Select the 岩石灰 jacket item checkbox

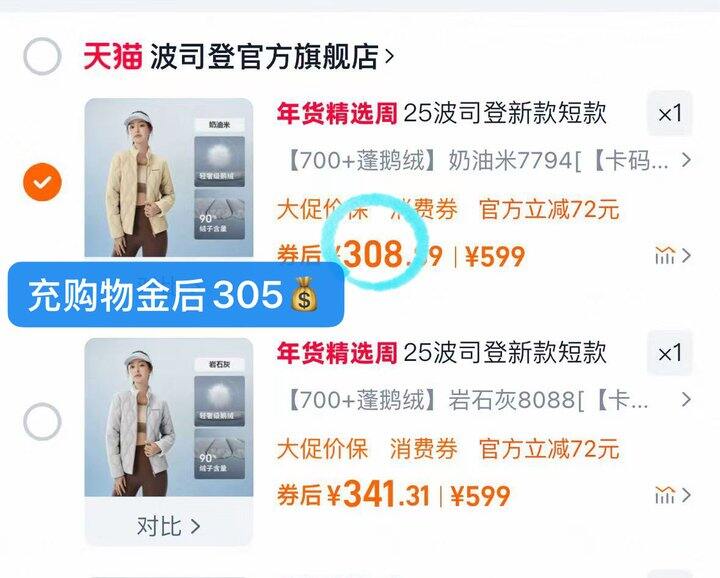pyautogui.click(x=42, y=421)
